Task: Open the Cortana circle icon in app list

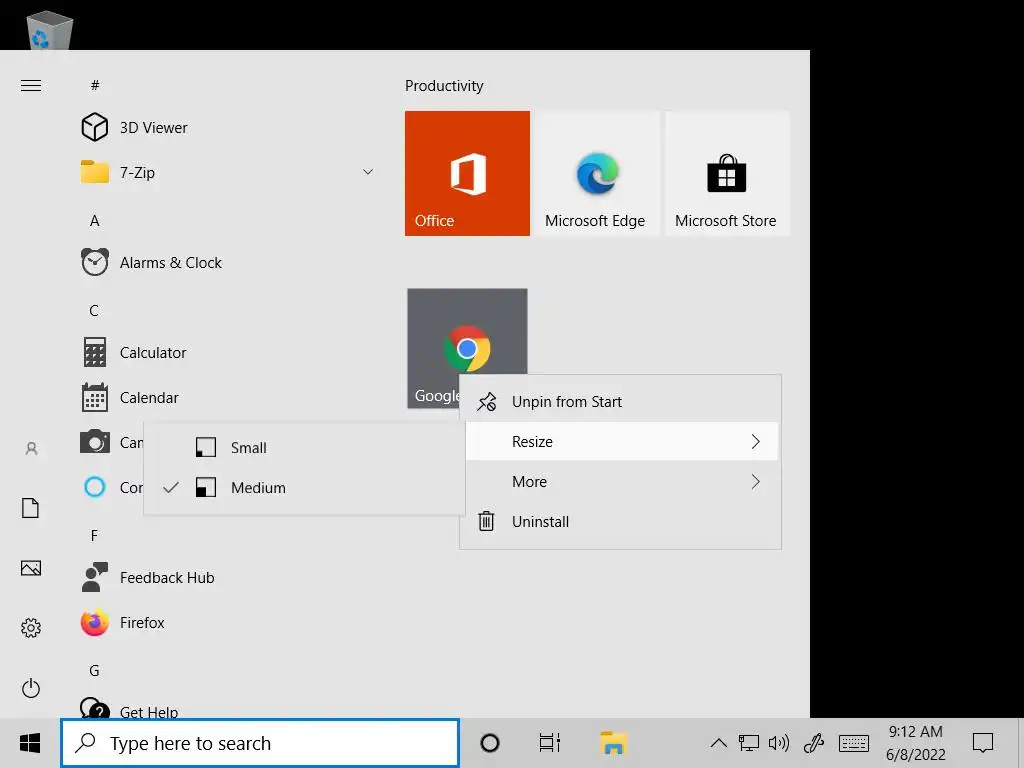Action: [95, 487]
